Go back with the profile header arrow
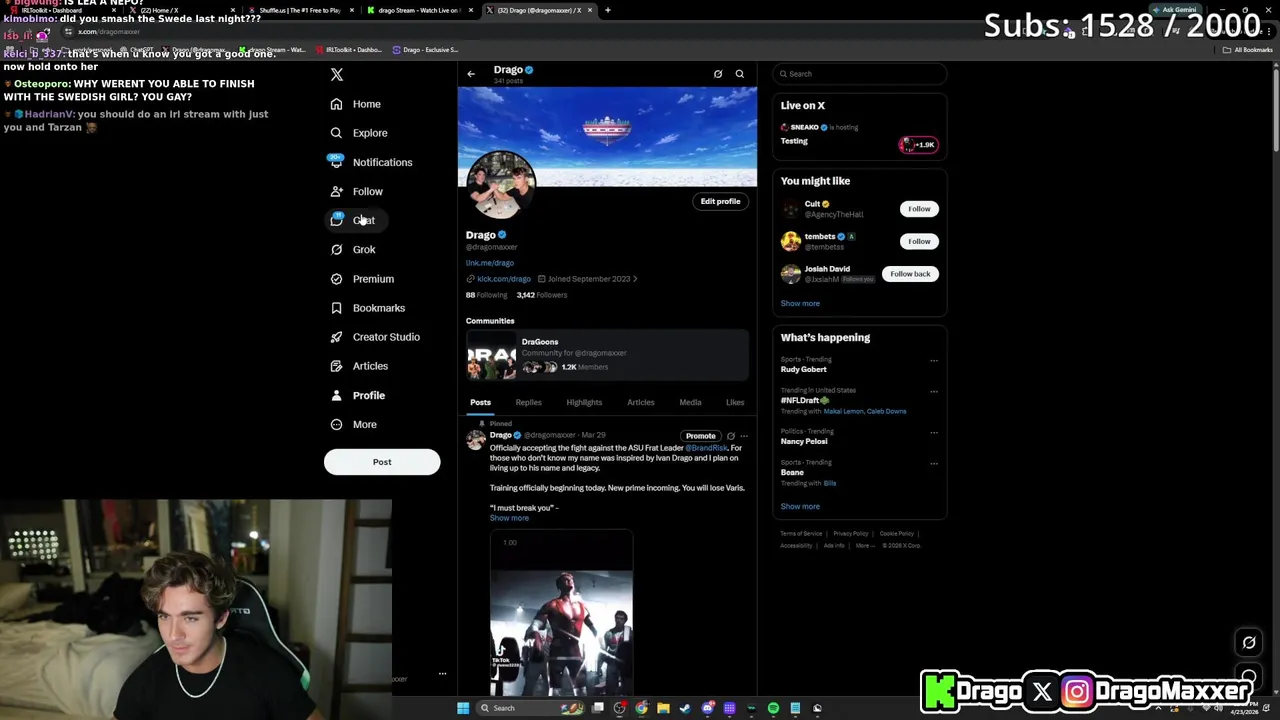 [x=471, y=74]
